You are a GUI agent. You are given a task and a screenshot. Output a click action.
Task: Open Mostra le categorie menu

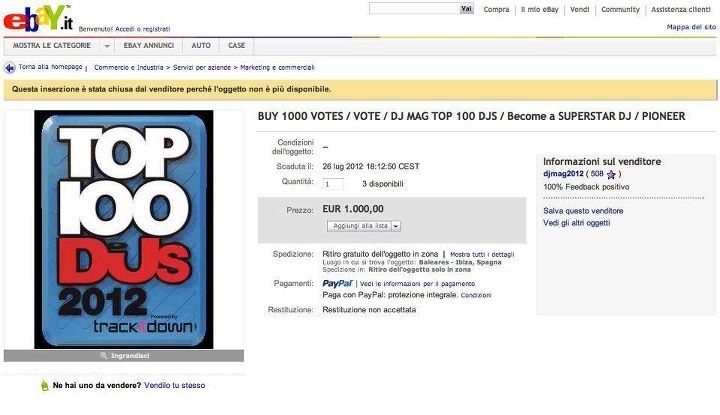click(52, 46)
